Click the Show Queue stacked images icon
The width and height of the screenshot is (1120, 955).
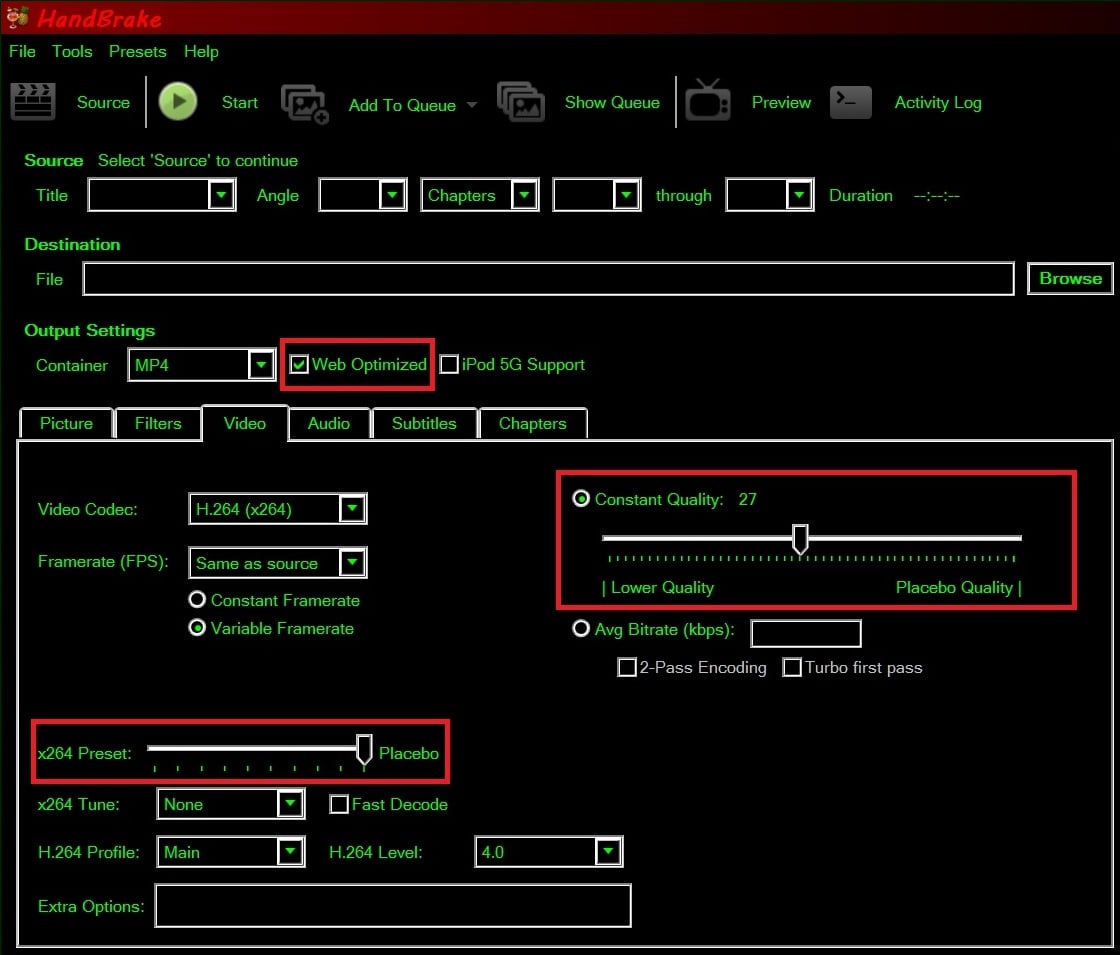(x=521, y=102)
